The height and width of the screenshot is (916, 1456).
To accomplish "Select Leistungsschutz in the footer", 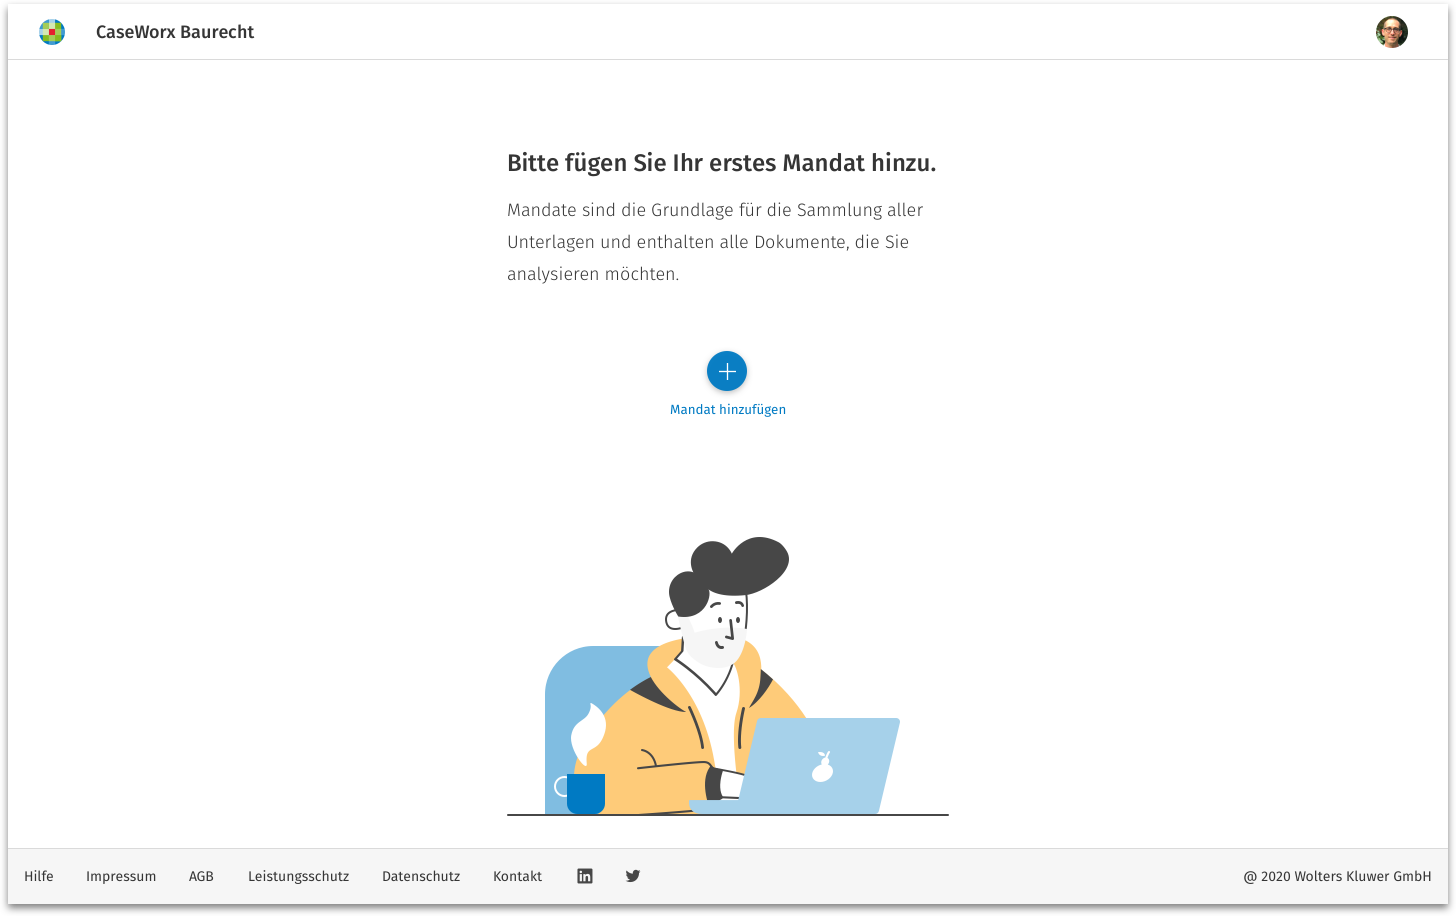I will [x=298, y=876].
